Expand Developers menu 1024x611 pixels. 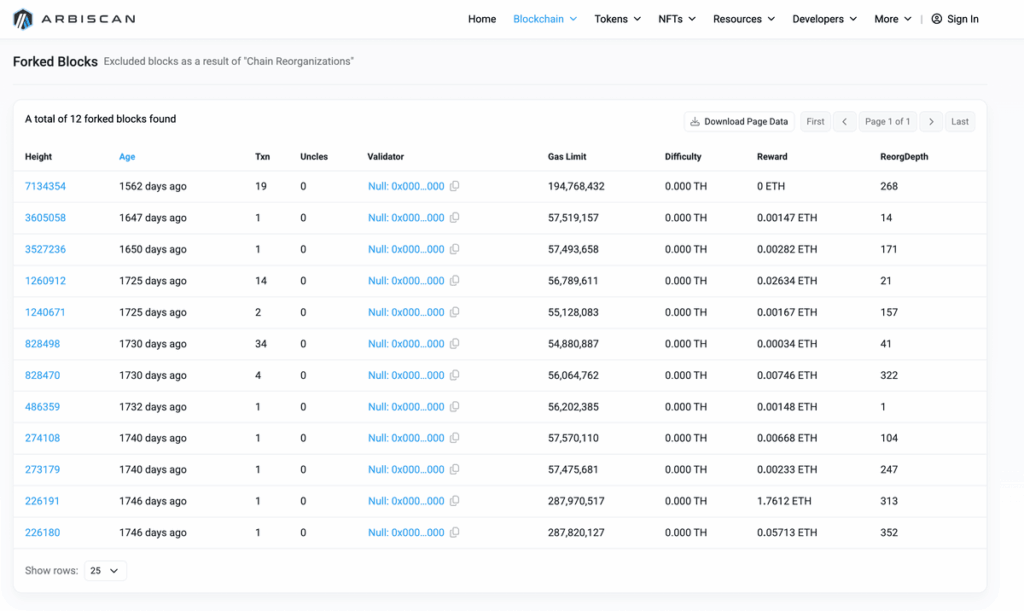point(824,19)
